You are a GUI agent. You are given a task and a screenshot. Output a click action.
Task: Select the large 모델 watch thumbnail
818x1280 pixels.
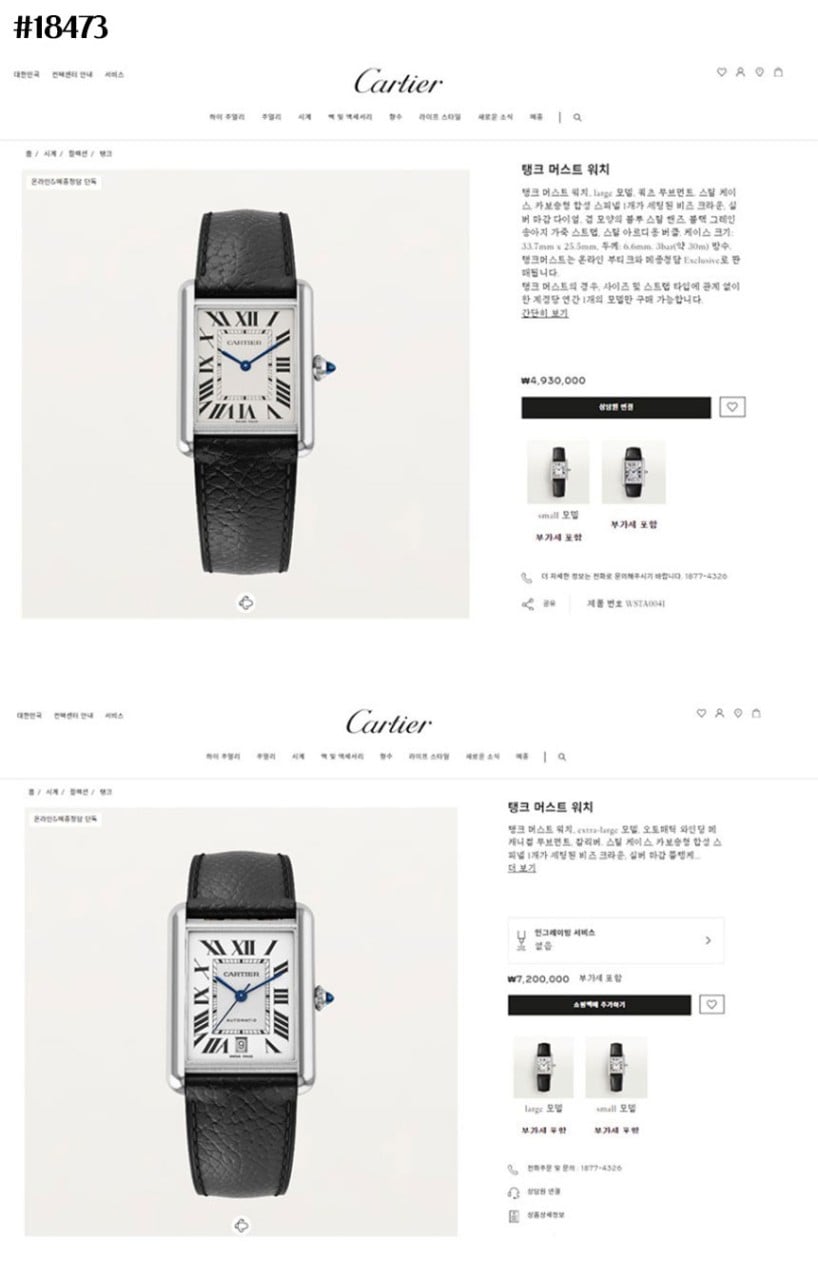tap(544, 1067)
